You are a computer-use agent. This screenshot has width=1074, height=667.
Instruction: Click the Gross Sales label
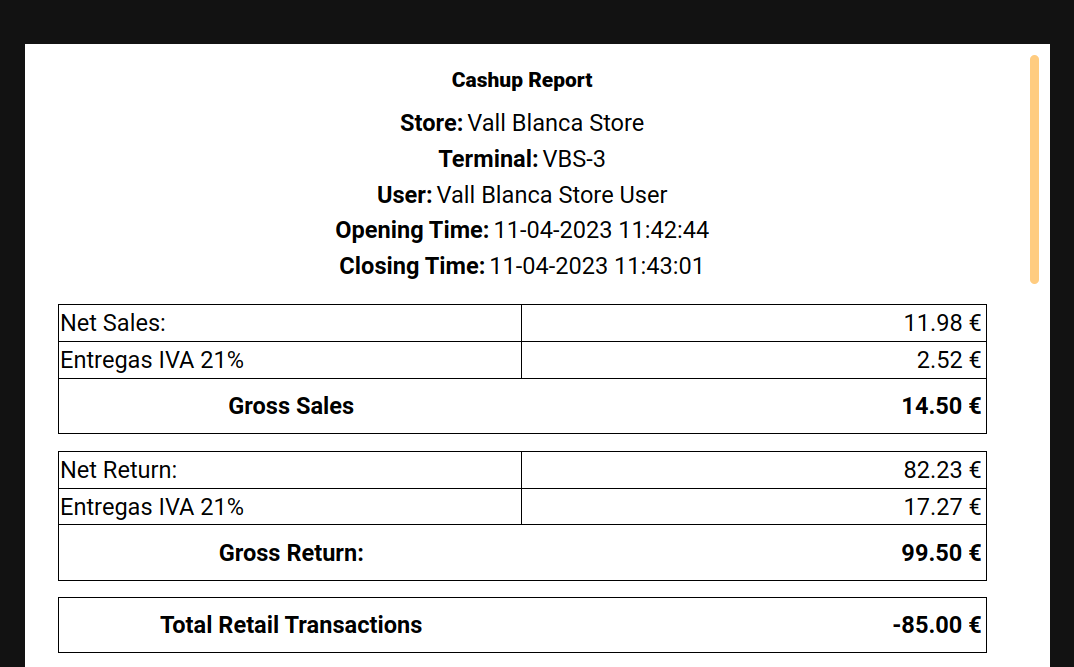(291, 406)
